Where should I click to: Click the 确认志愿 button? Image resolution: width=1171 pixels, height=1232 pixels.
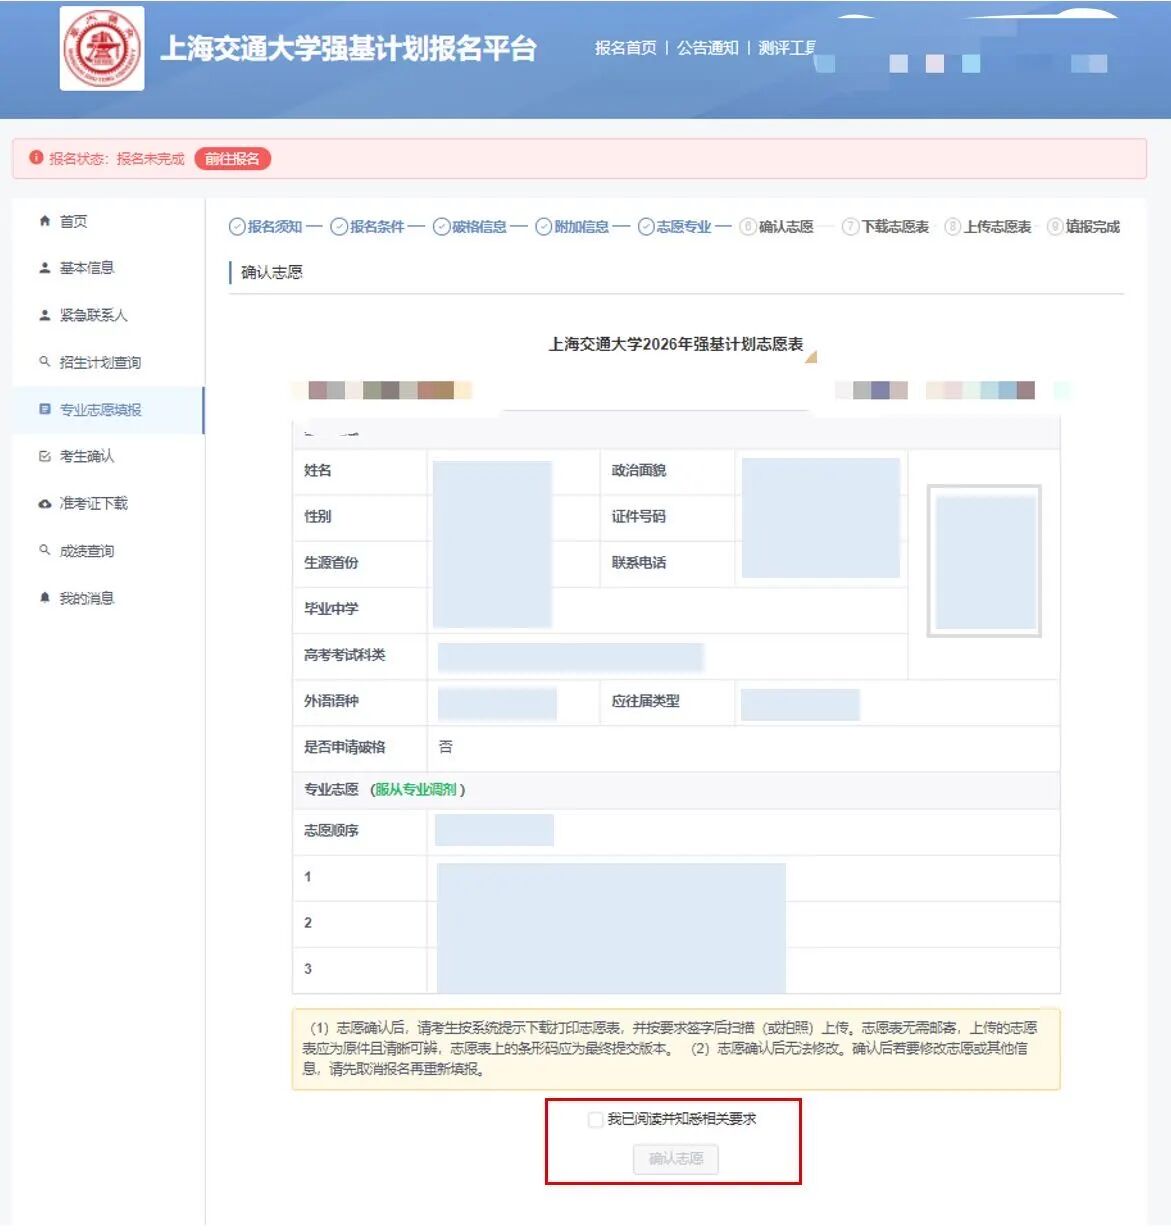(x=675, y=1159)
